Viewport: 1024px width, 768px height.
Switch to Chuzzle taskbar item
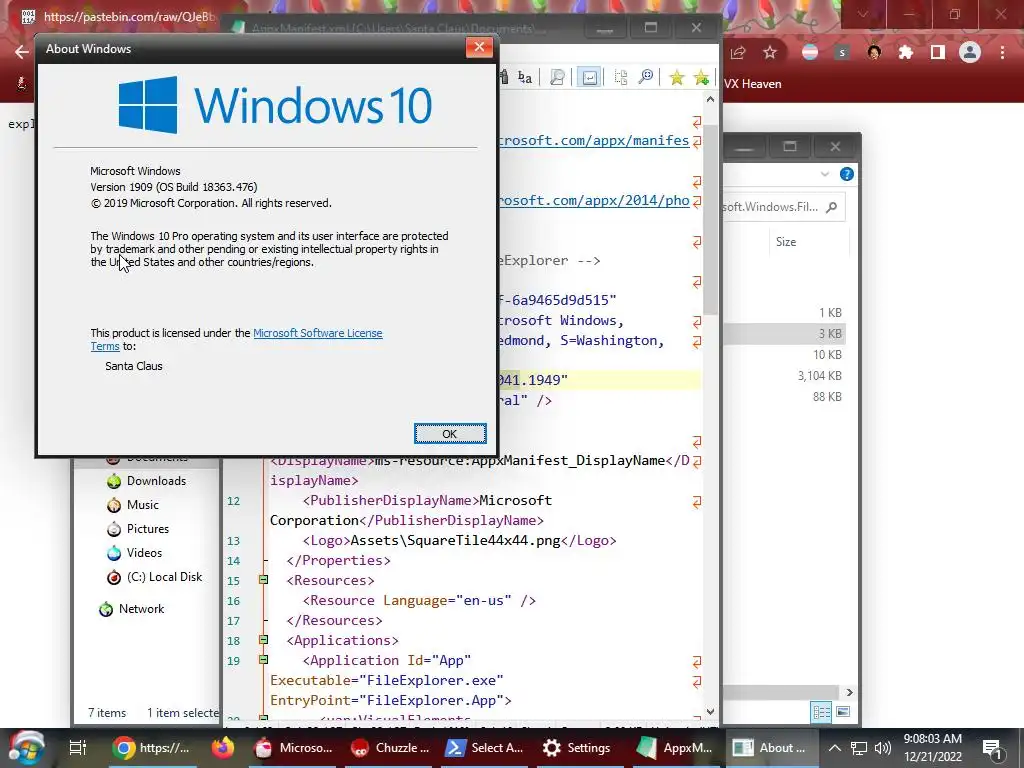(390, 748)
